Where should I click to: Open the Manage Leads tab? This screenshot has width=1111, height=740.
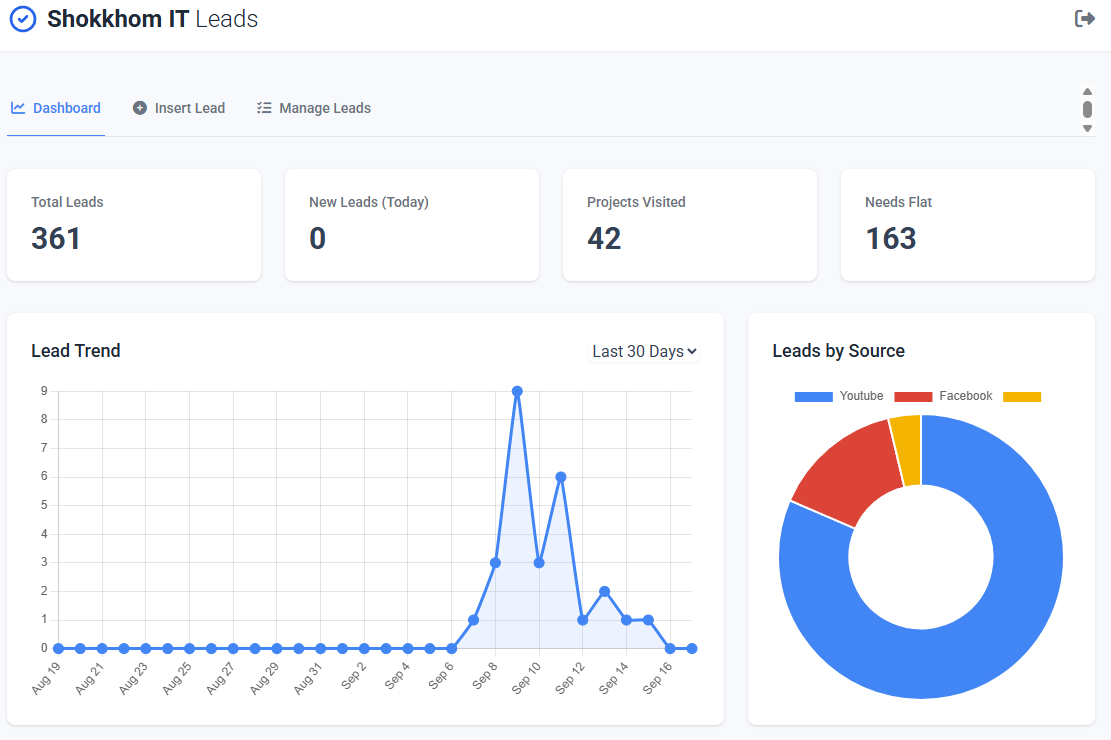point(324,107)
